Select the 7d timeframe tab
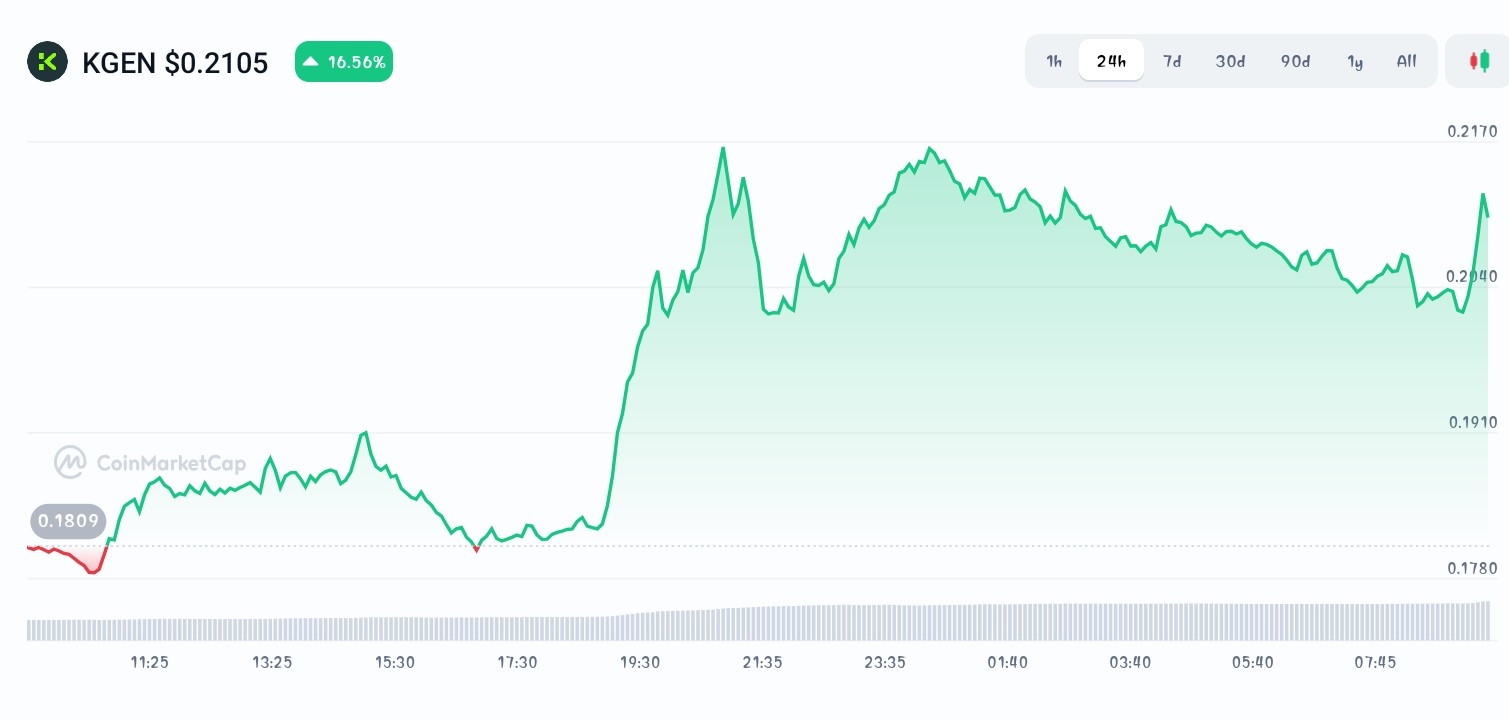1509x720 pixels. tap(1171, 61)
